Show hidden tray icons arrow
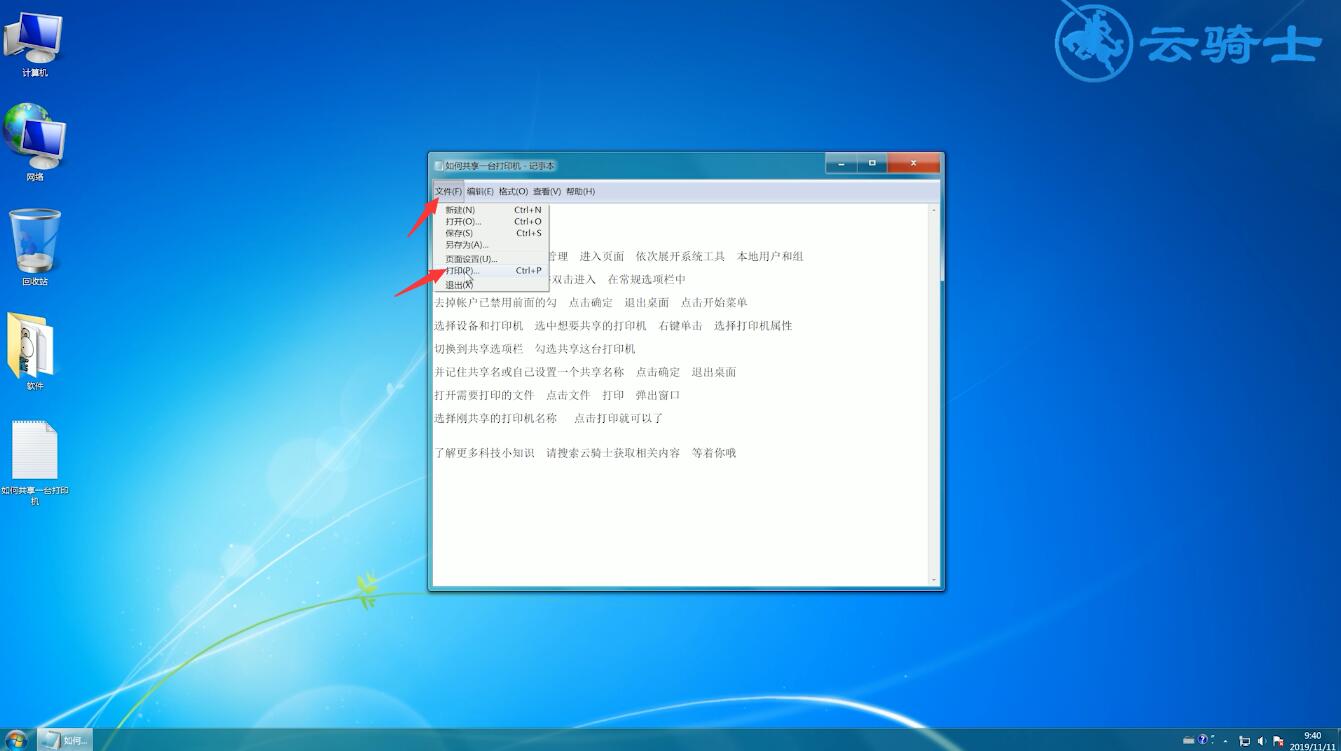 1226,741
